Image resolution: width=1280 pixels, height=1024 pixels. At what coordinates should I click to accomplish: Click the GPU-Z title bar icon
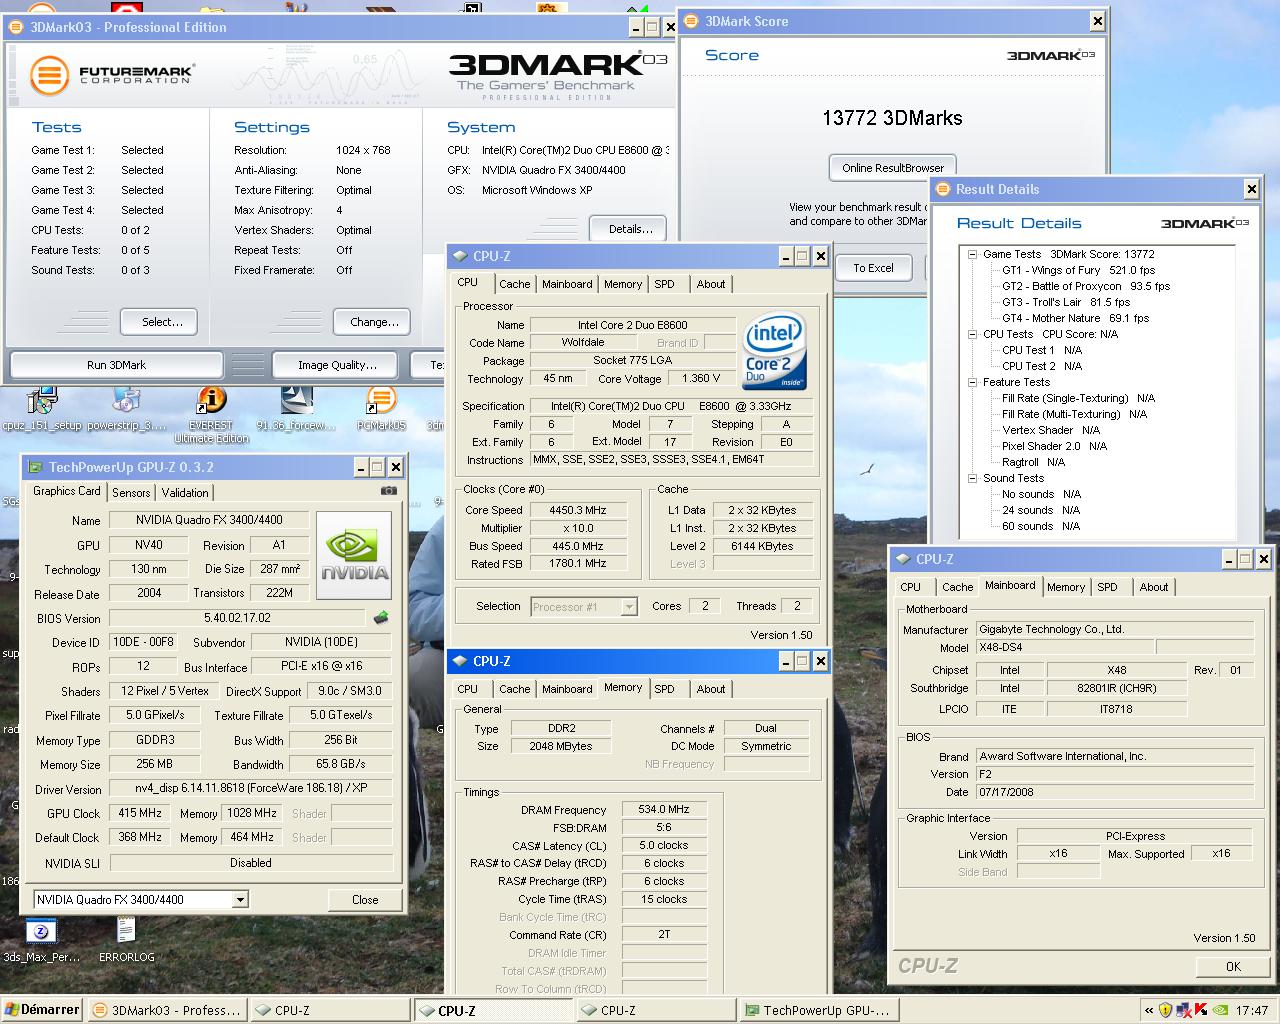(x=36, y=467)
